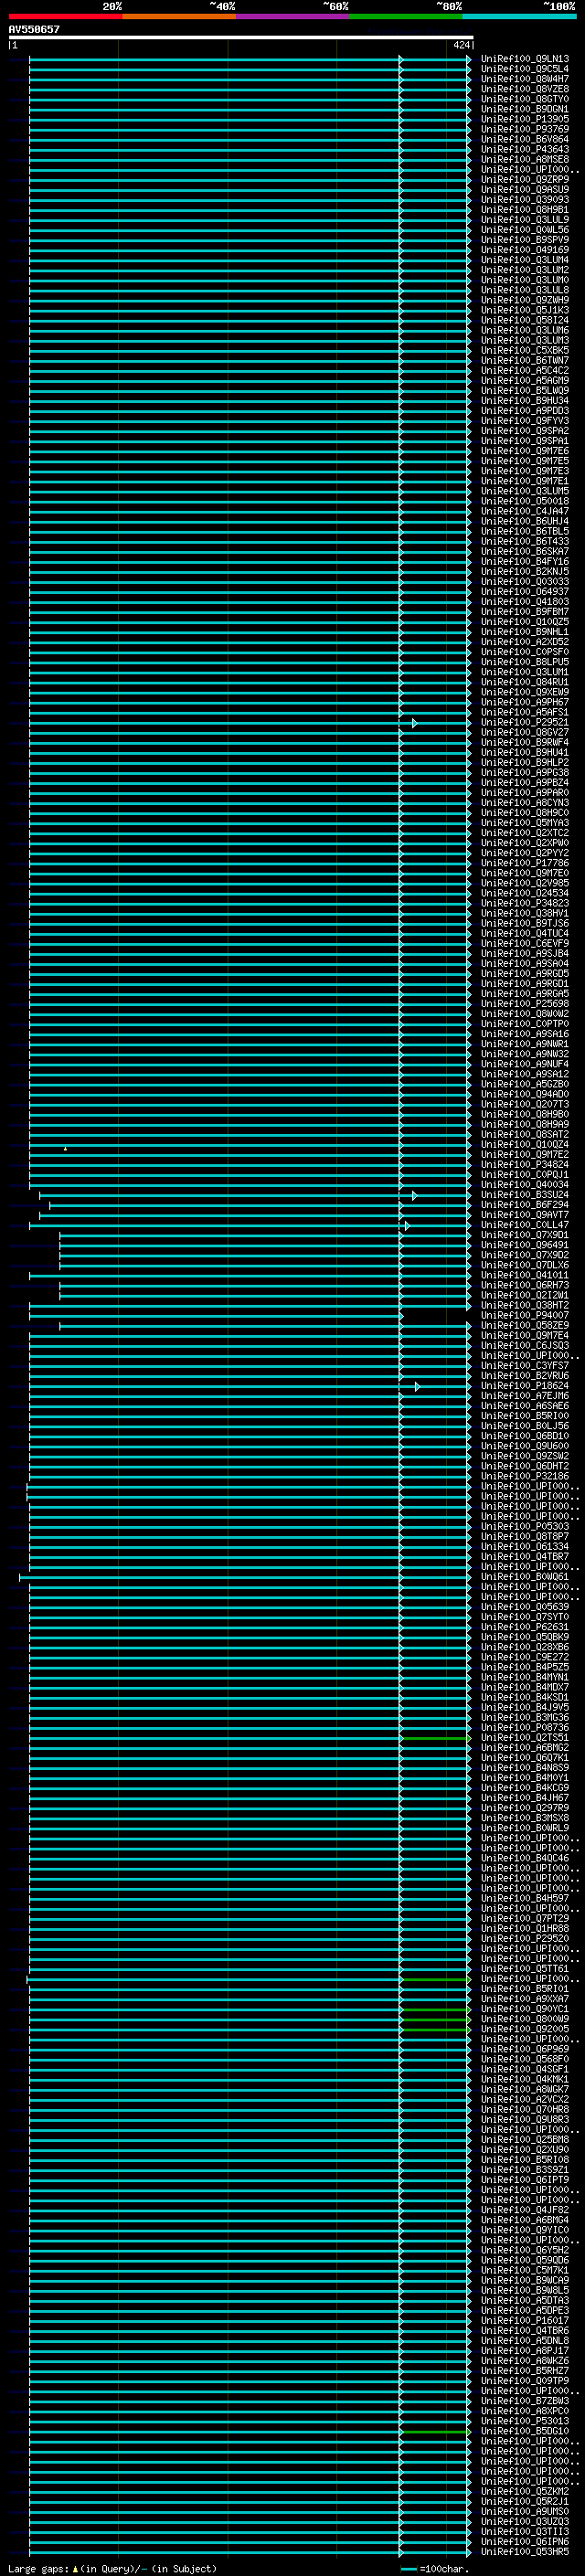Open the UniRef100_P43643 hit label

[x=525, y=149]
